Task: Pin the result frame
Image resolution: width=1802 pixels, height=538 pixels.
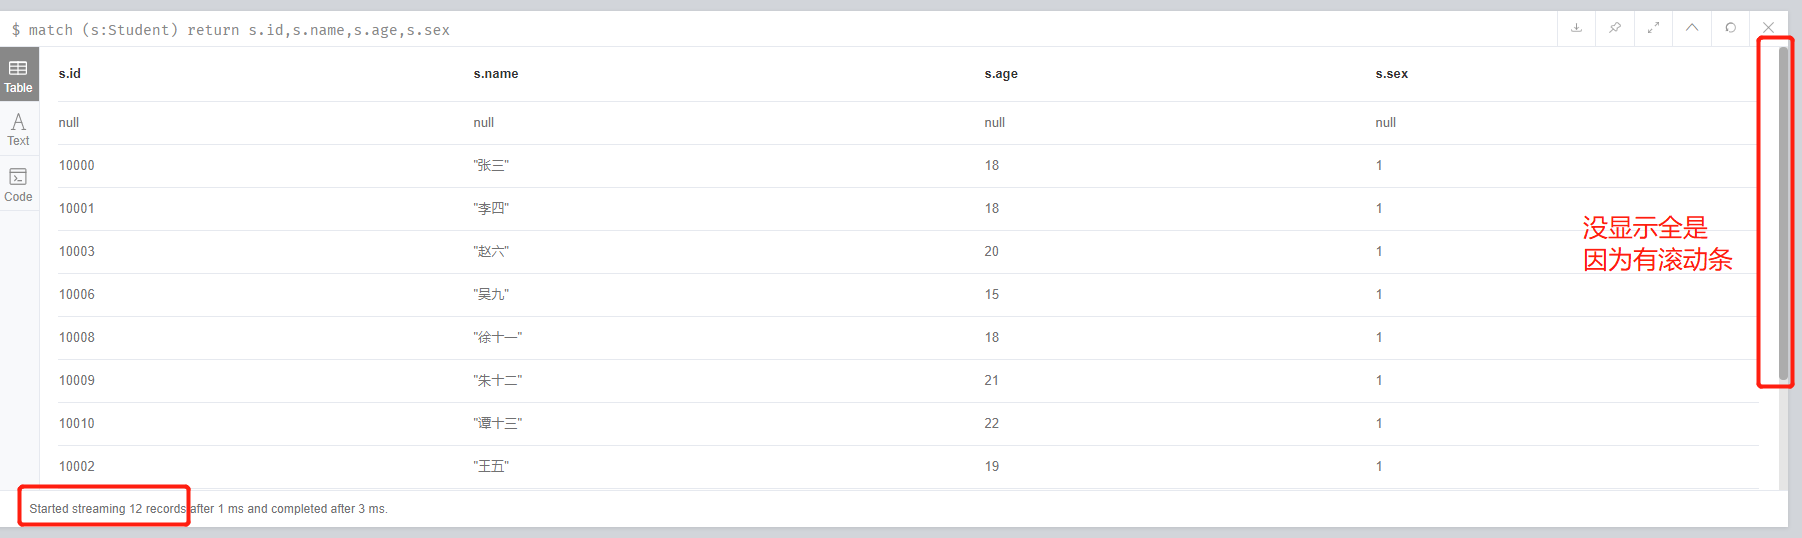Action: point(1615,28)
